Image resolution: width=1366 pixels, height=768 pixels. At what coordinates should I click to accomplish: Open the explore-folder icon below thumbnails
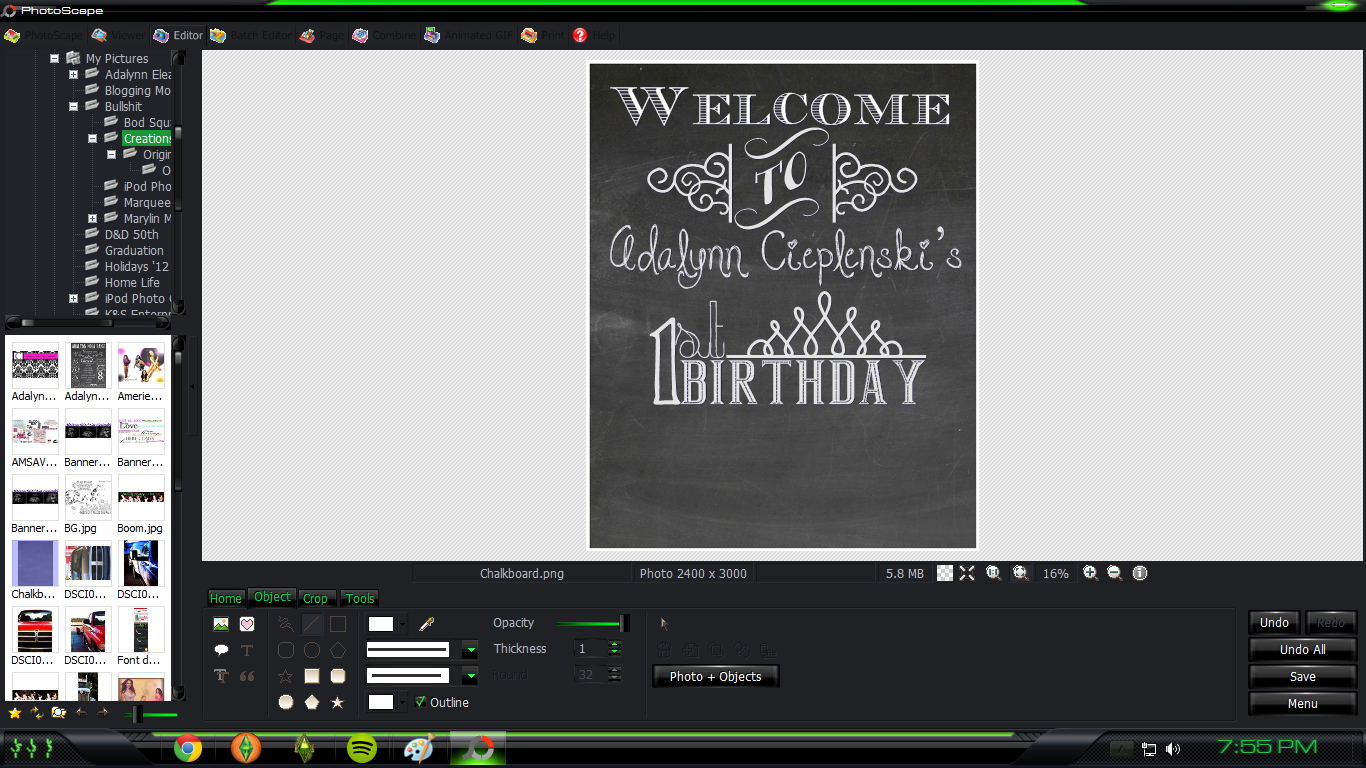tap(59, 713)
